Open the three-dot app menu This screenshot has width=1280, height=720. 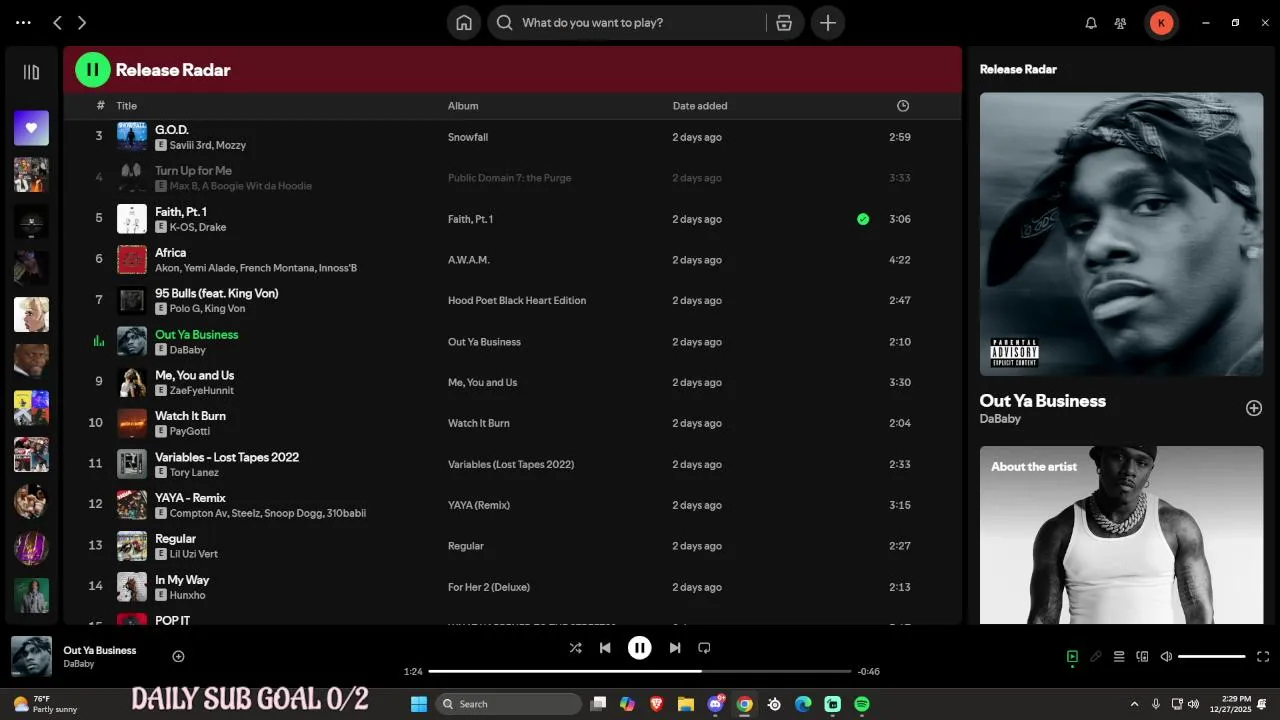(23, 23)
